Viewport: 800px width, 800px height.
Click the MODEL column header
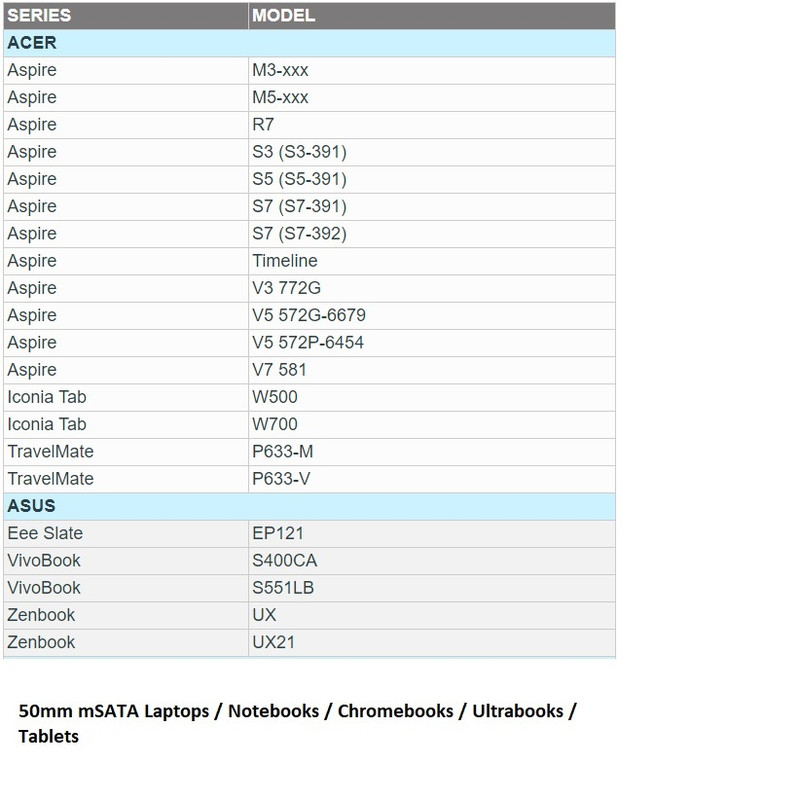pos(284,16)
